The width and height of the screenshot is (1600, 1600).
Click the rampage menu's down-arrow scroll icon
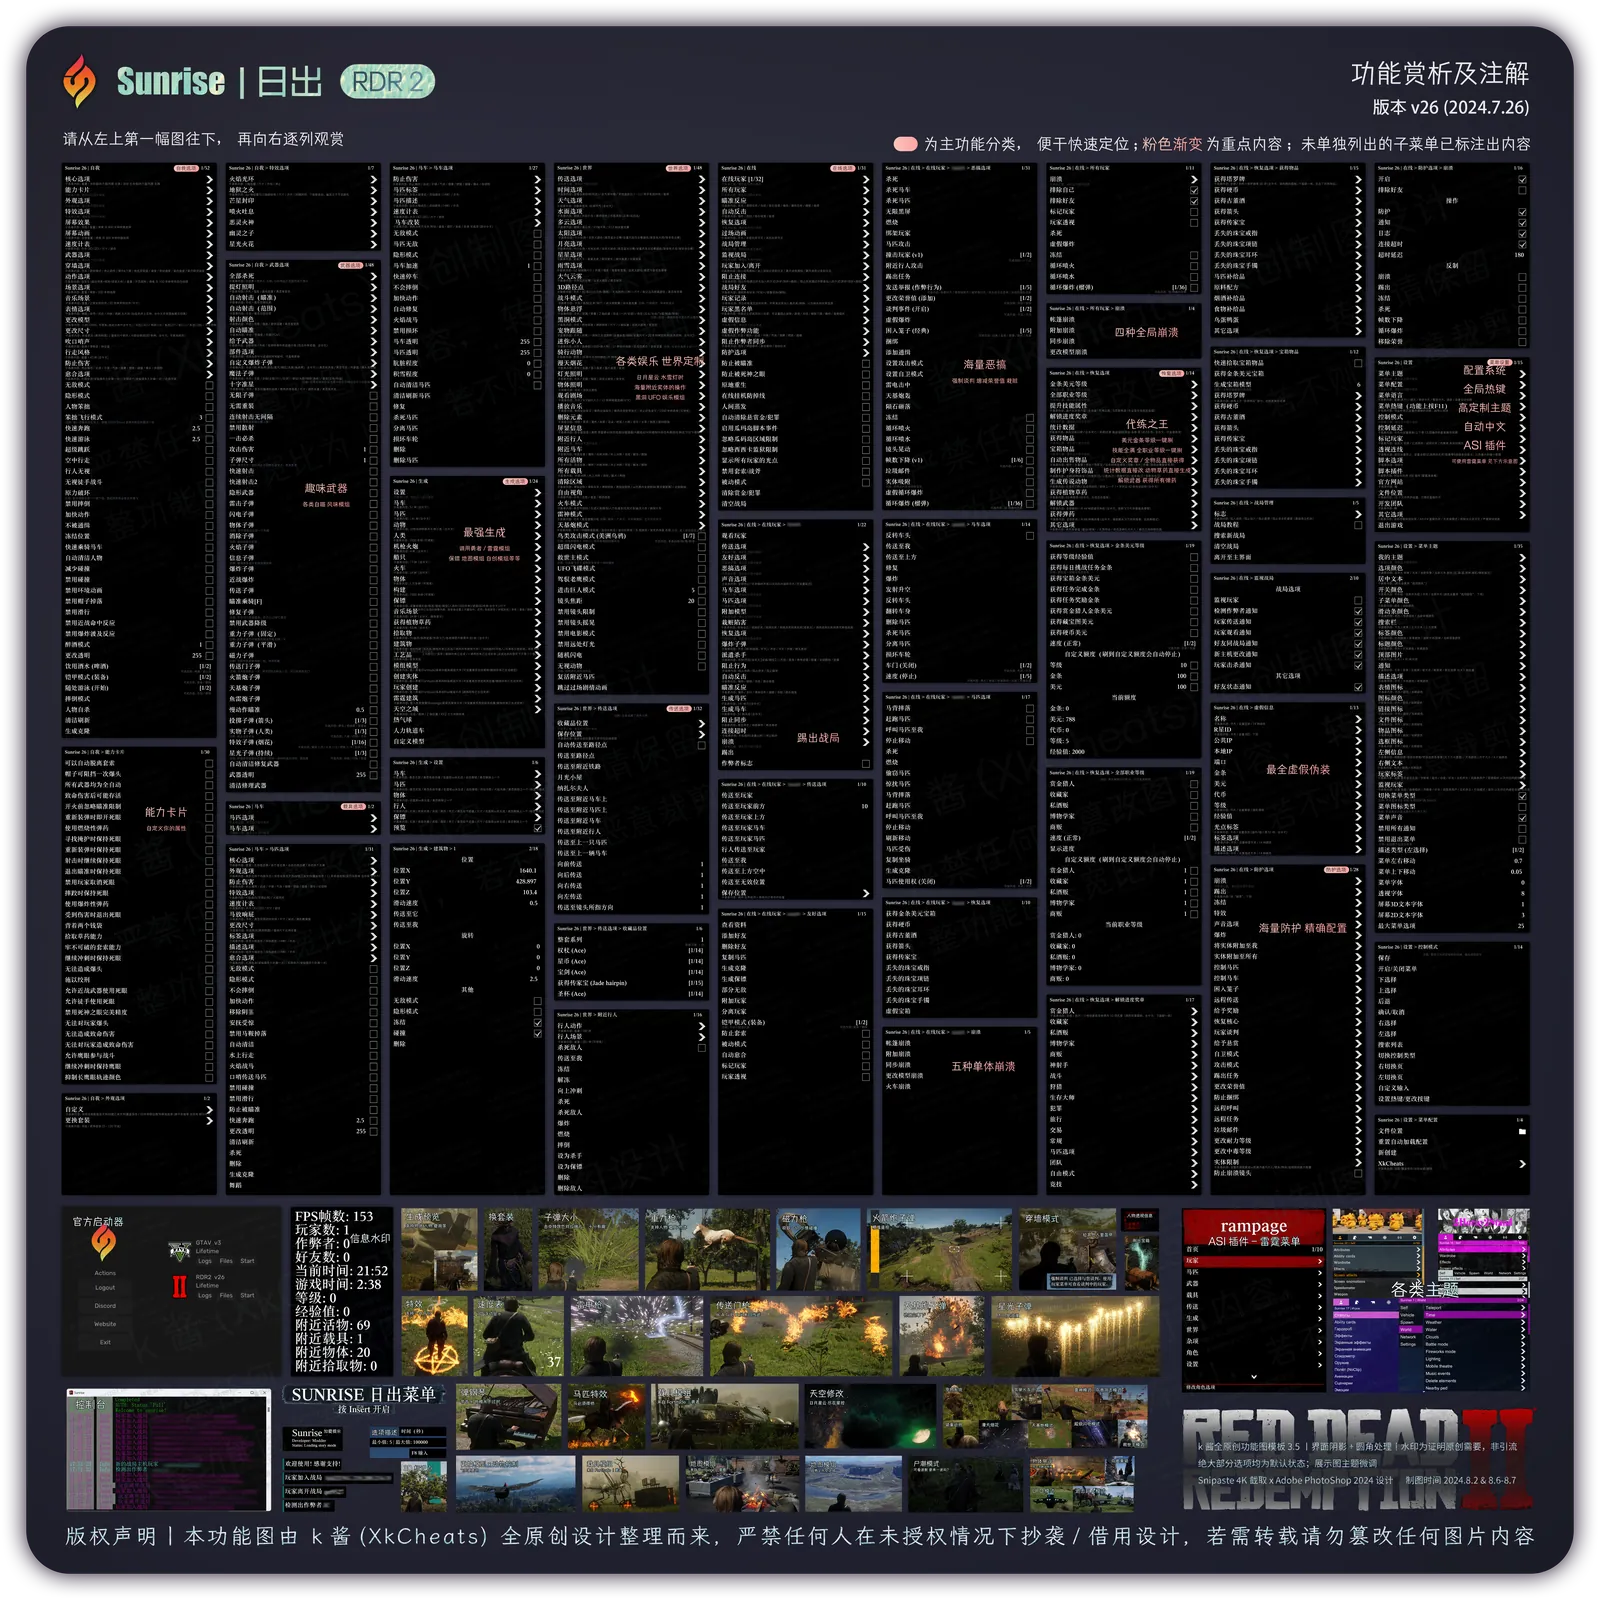pyautogui.click(x=1254, y=1376)
